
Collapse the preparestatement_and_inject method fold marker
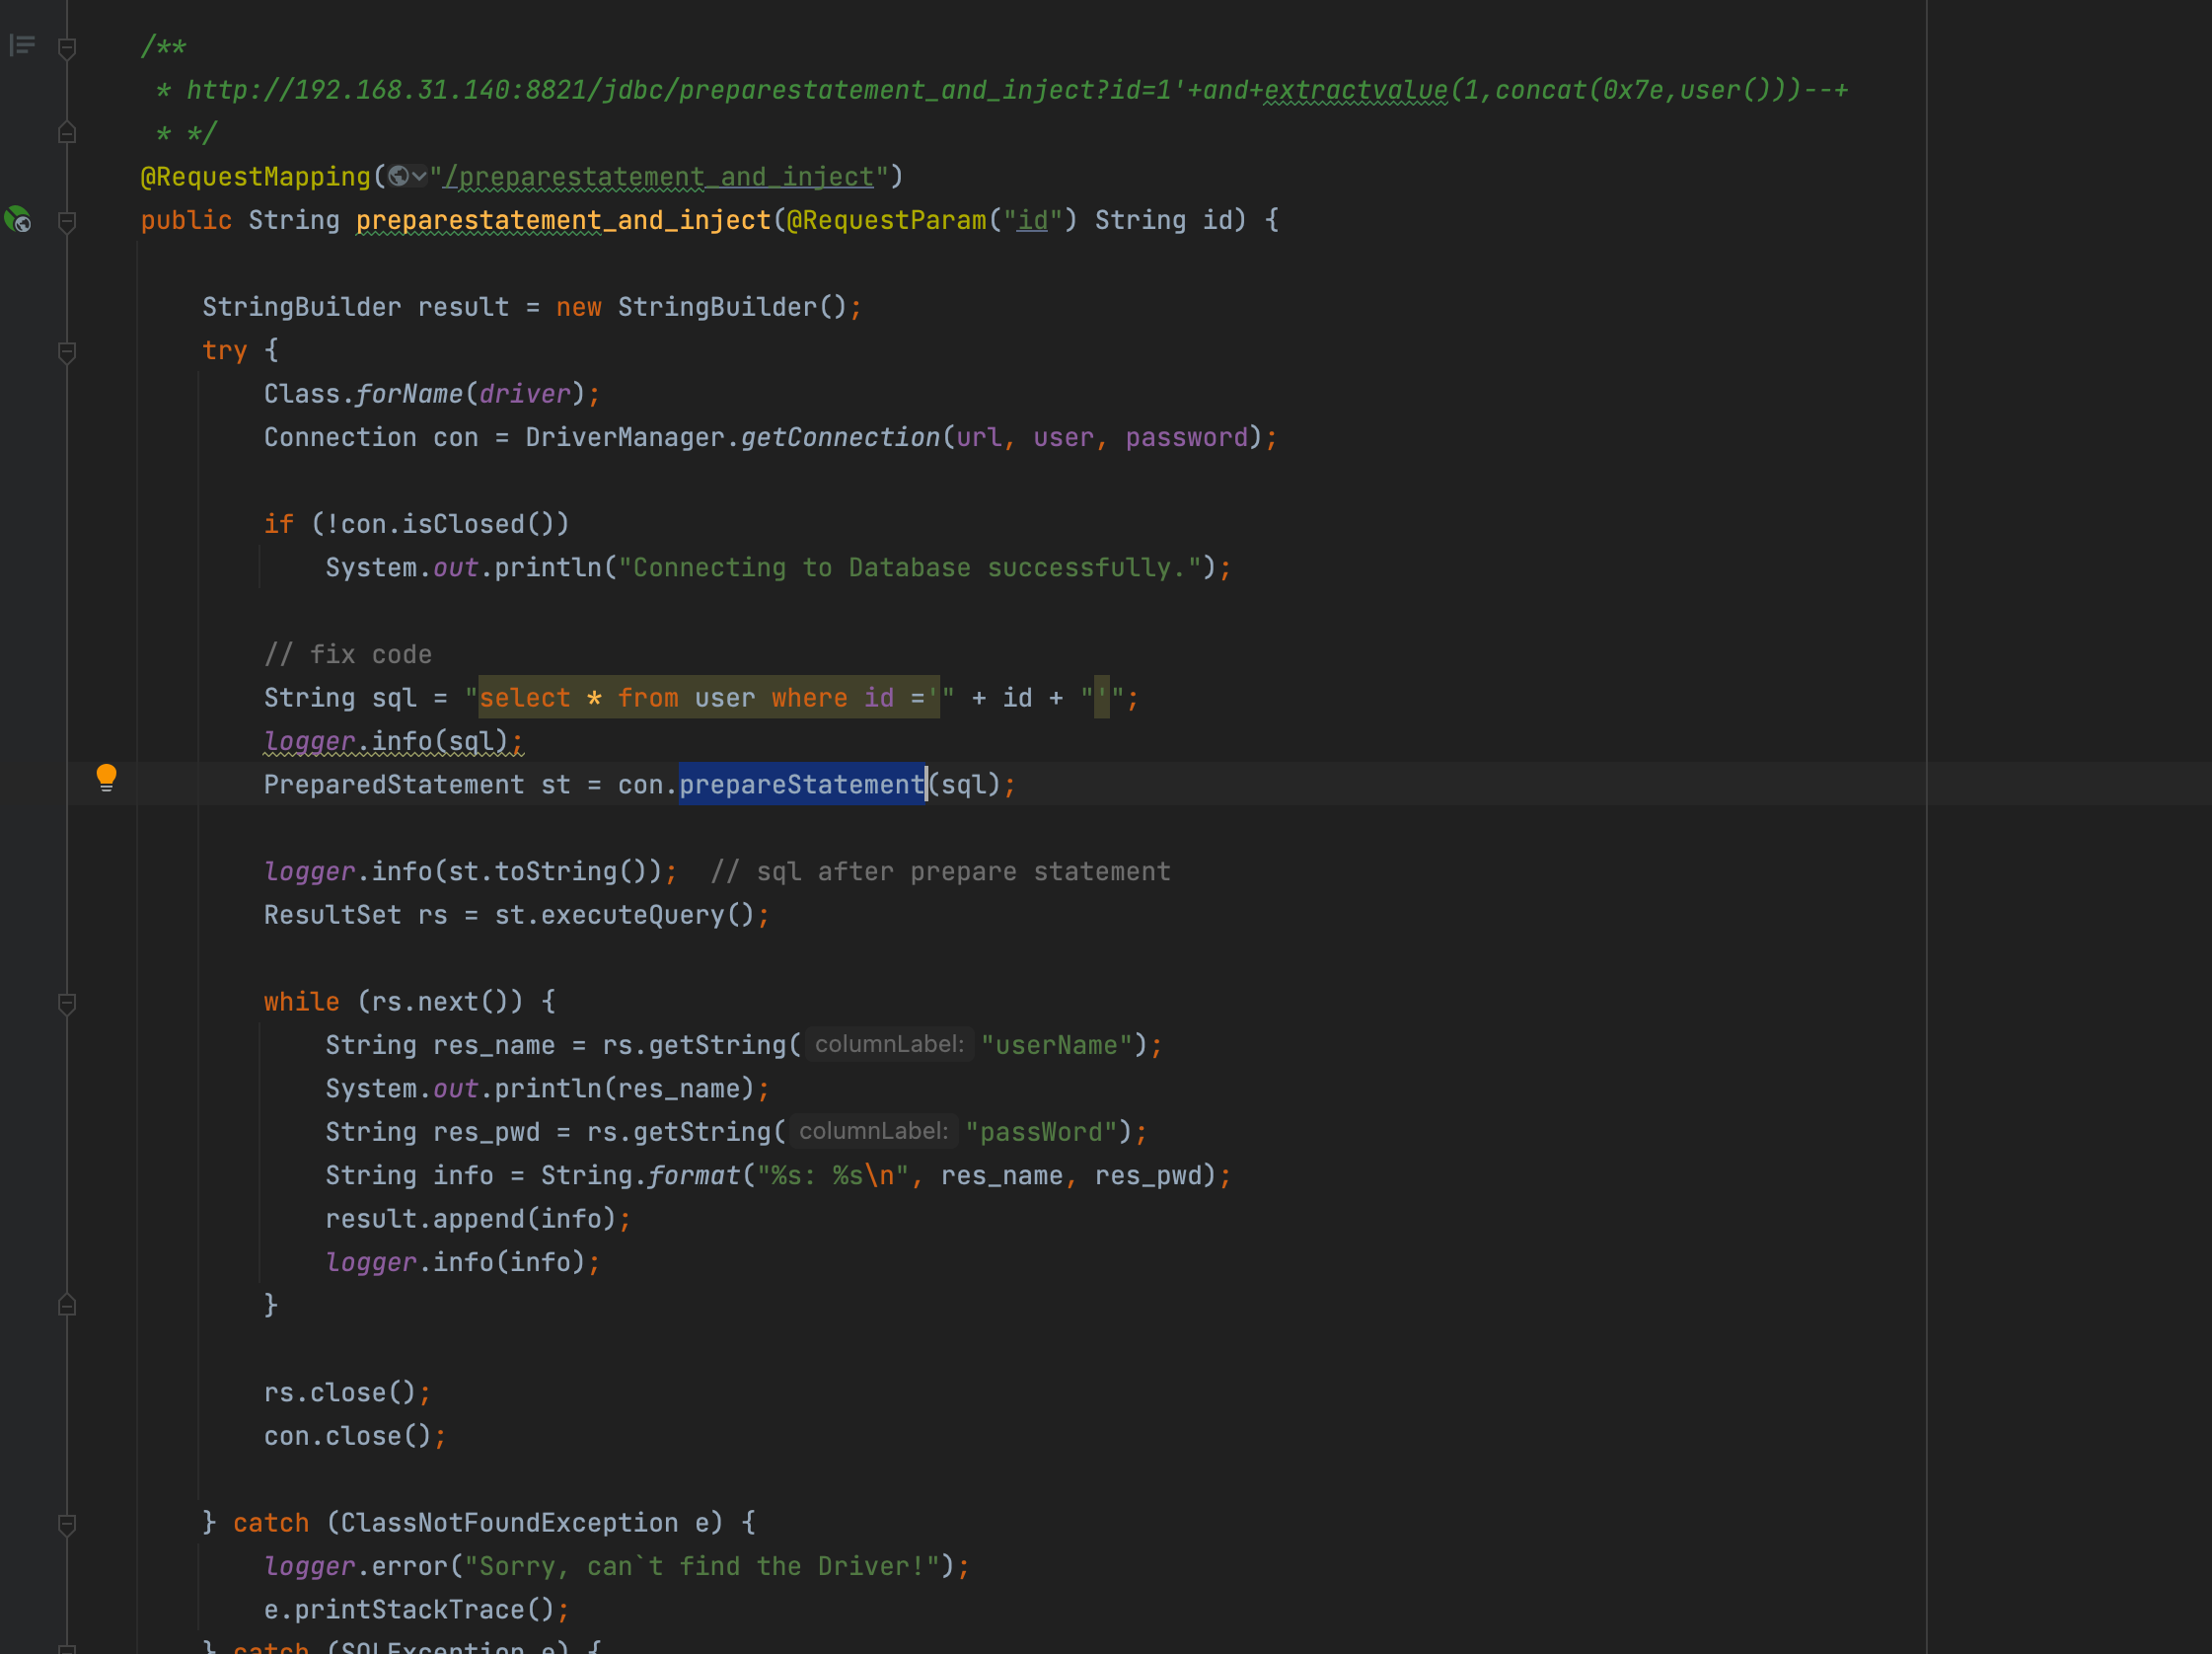pyautogui.click(x=67, y=221)
